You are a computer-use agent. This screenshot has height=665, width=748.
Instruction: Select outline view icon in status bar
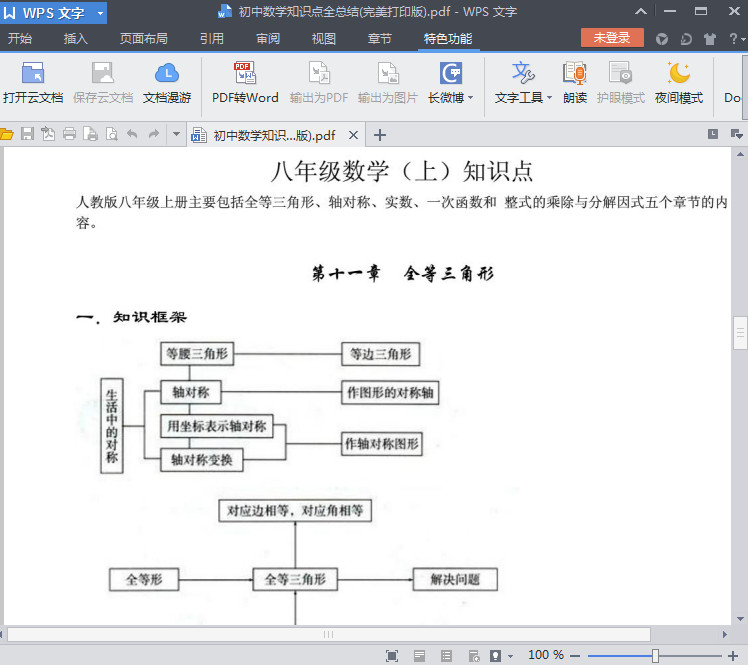[447, 656]
